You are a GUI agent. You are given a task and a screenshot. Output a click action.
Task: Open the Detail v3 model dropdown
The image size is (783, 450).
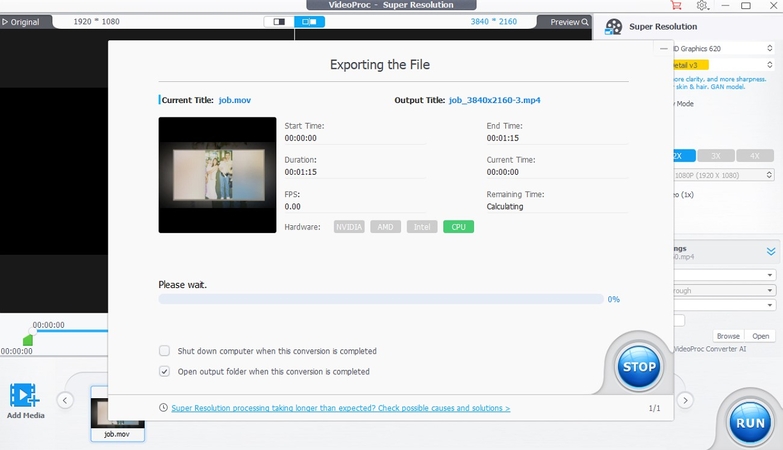[x=723, y=65]
